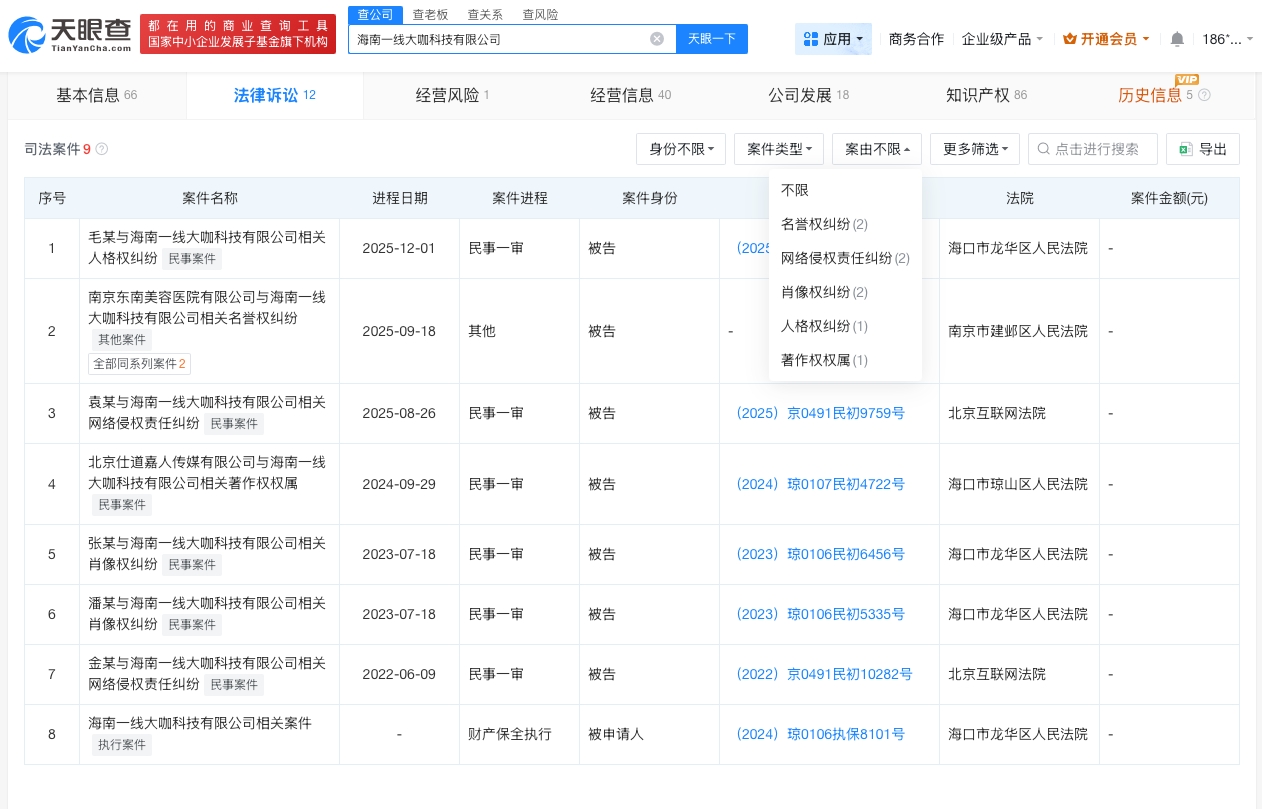Image resolution: width=1262 pixels, height=809 pixels.
Task: Open the 身份不限 filter dropdown
Action: [681, 149]
